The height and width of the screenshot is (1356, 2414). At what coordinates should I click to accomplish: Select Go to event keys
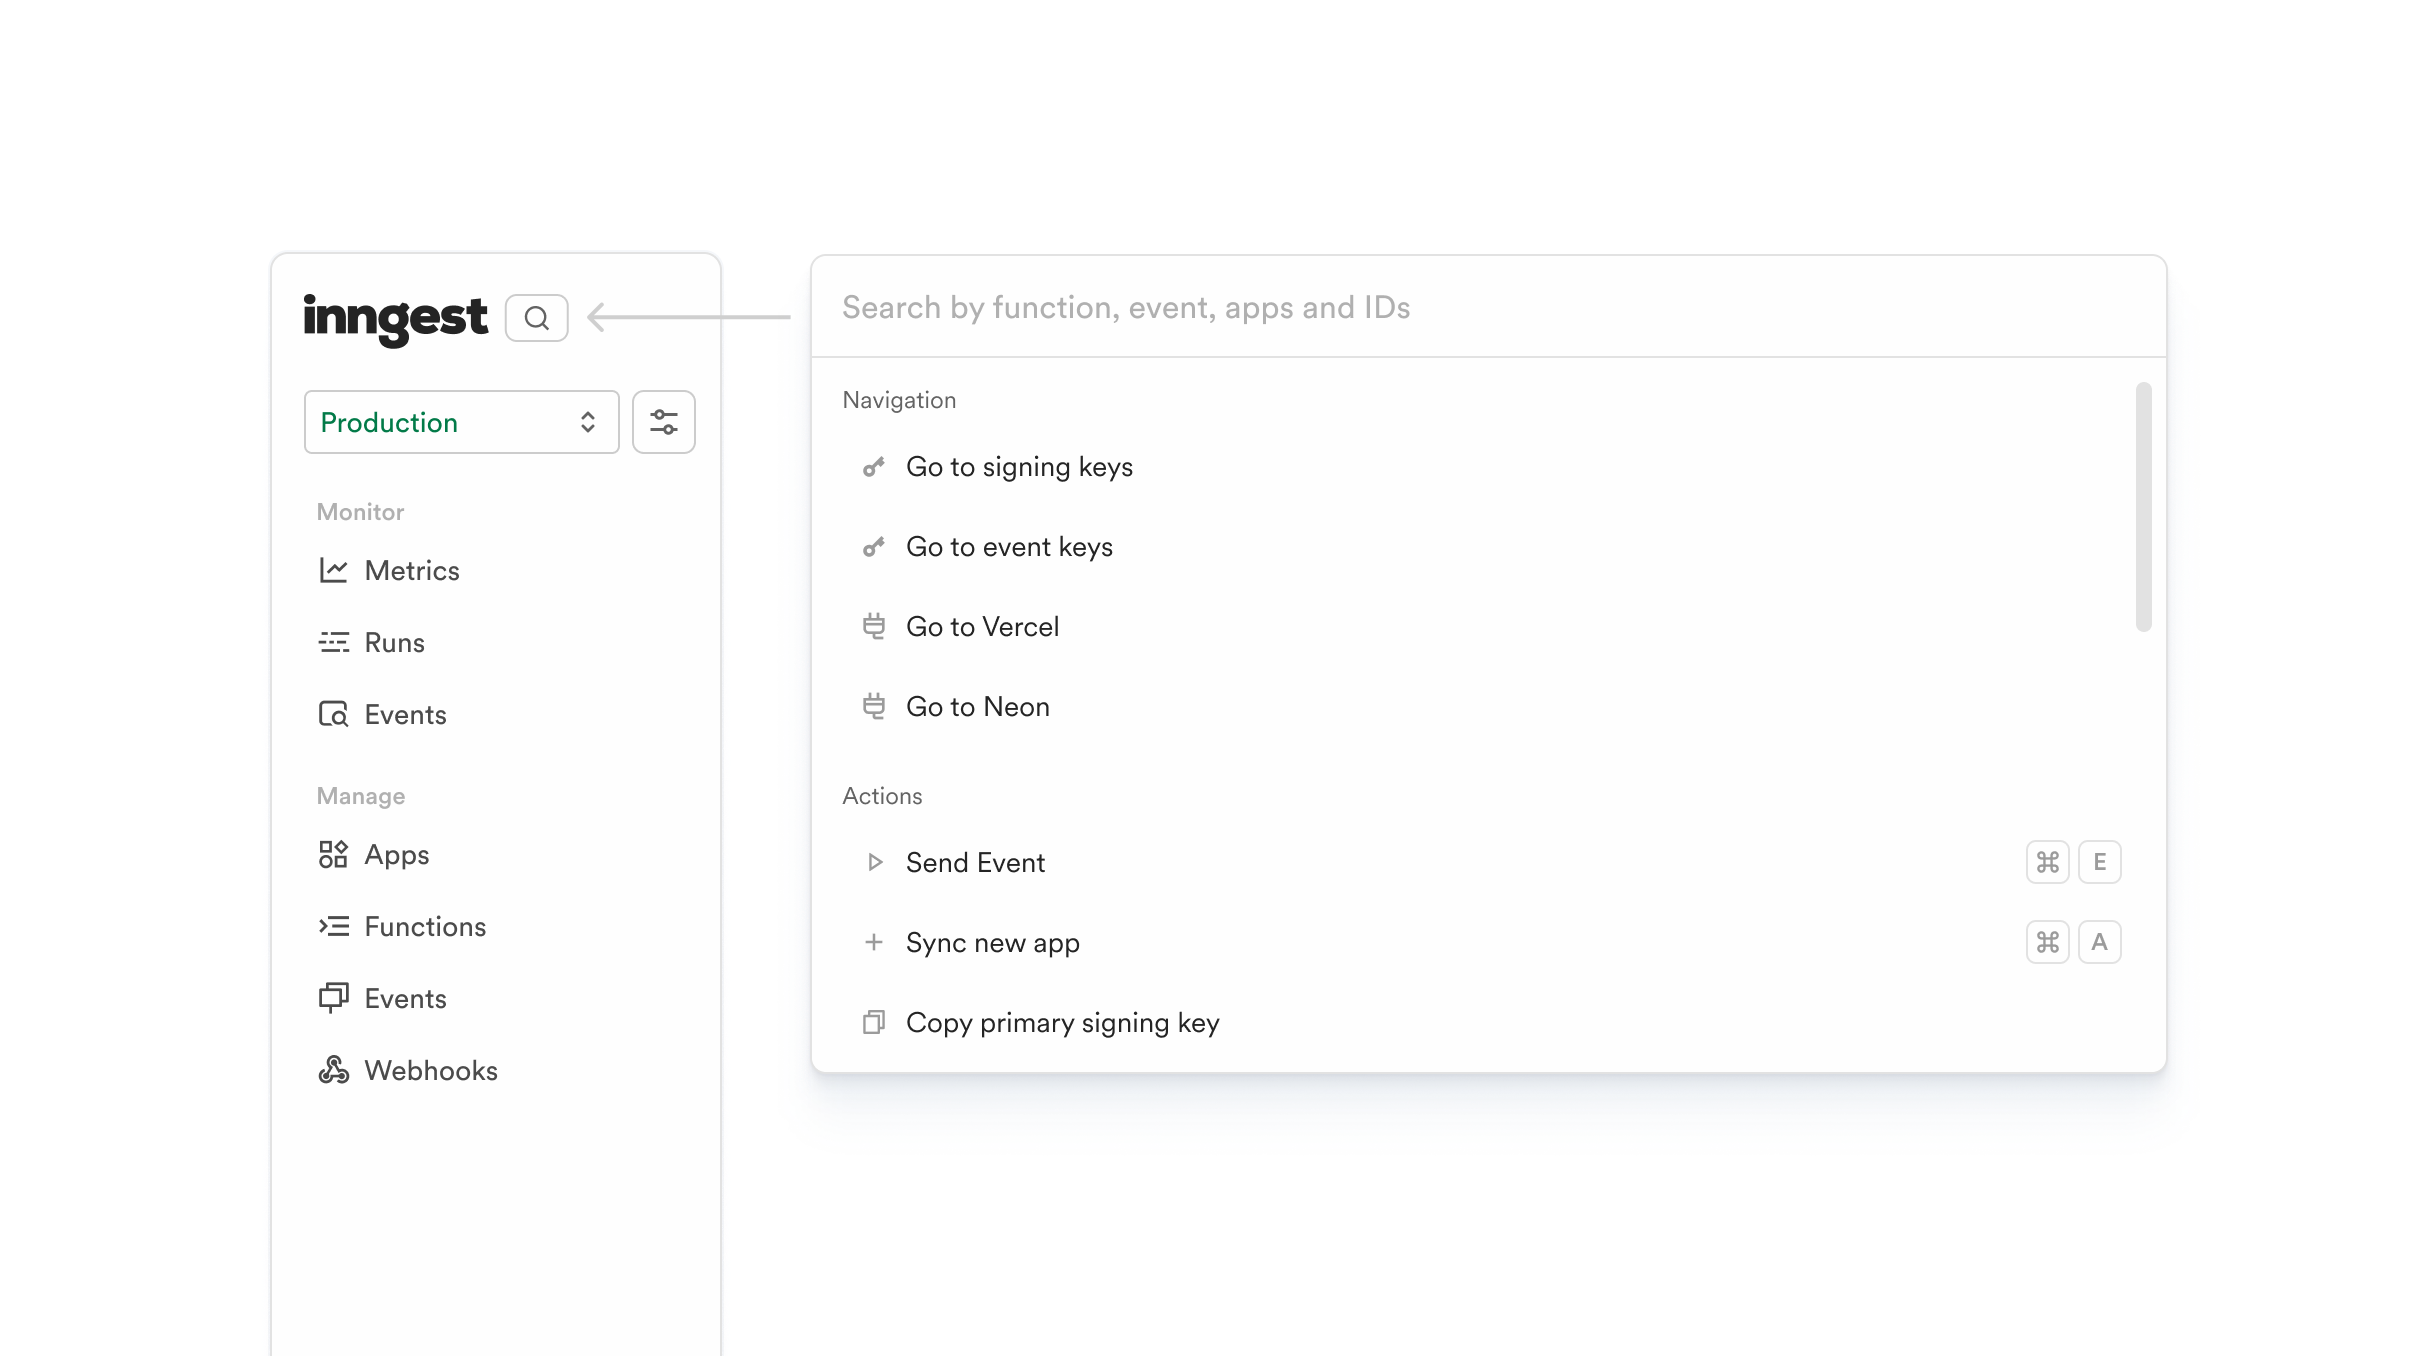coord(1008,546)
